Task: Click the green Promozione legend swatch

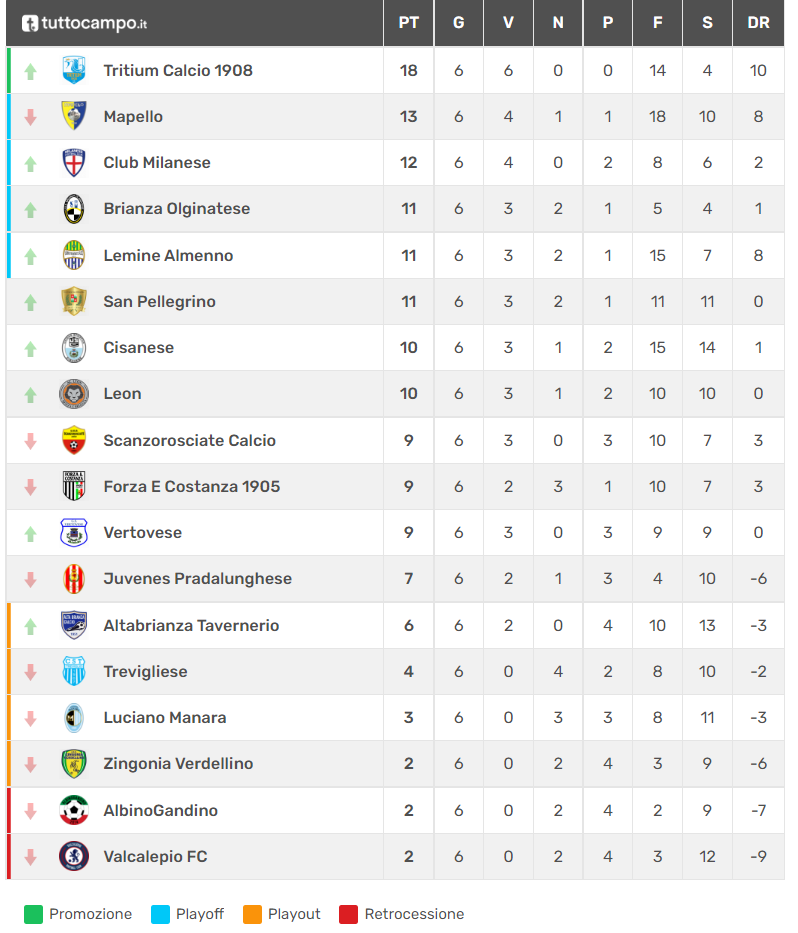Action: (x=34, y=914)
